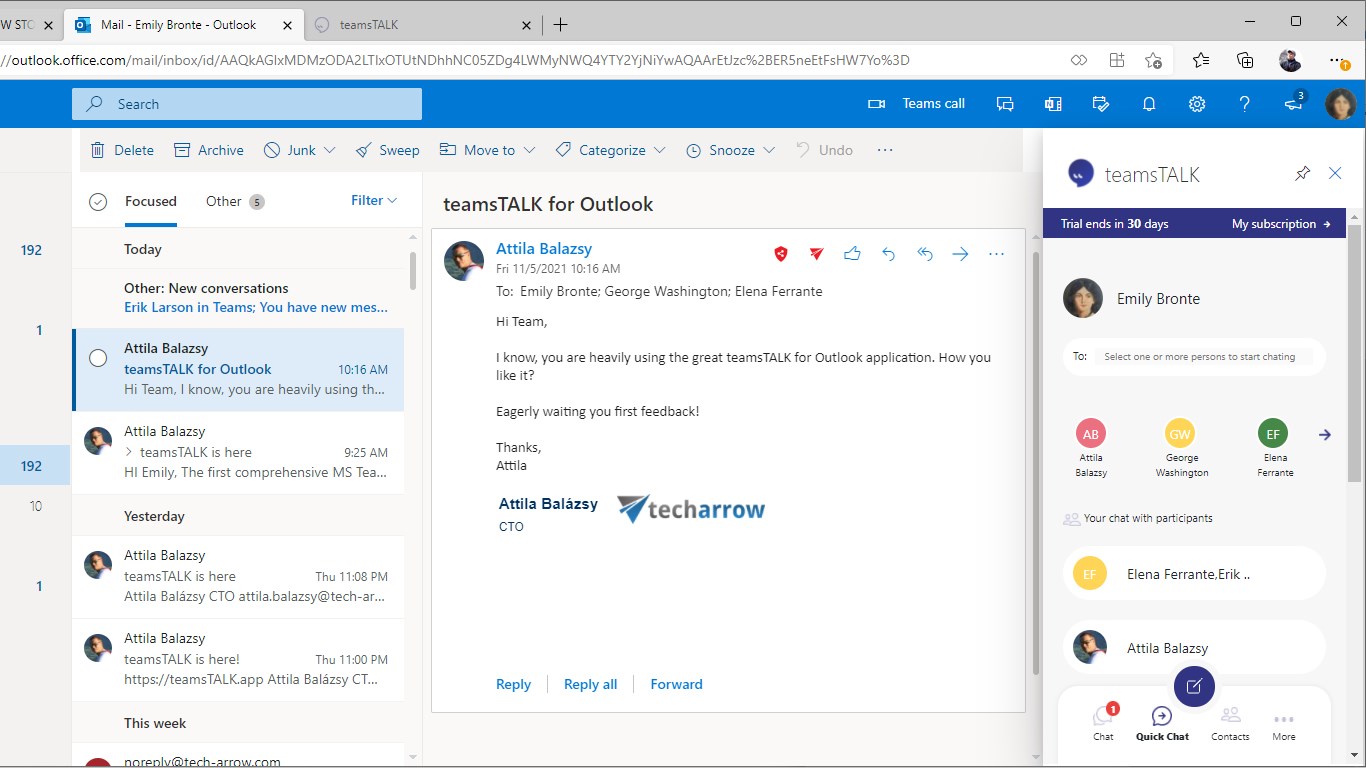
Task: Open a new browser tab
Action: 560,24
